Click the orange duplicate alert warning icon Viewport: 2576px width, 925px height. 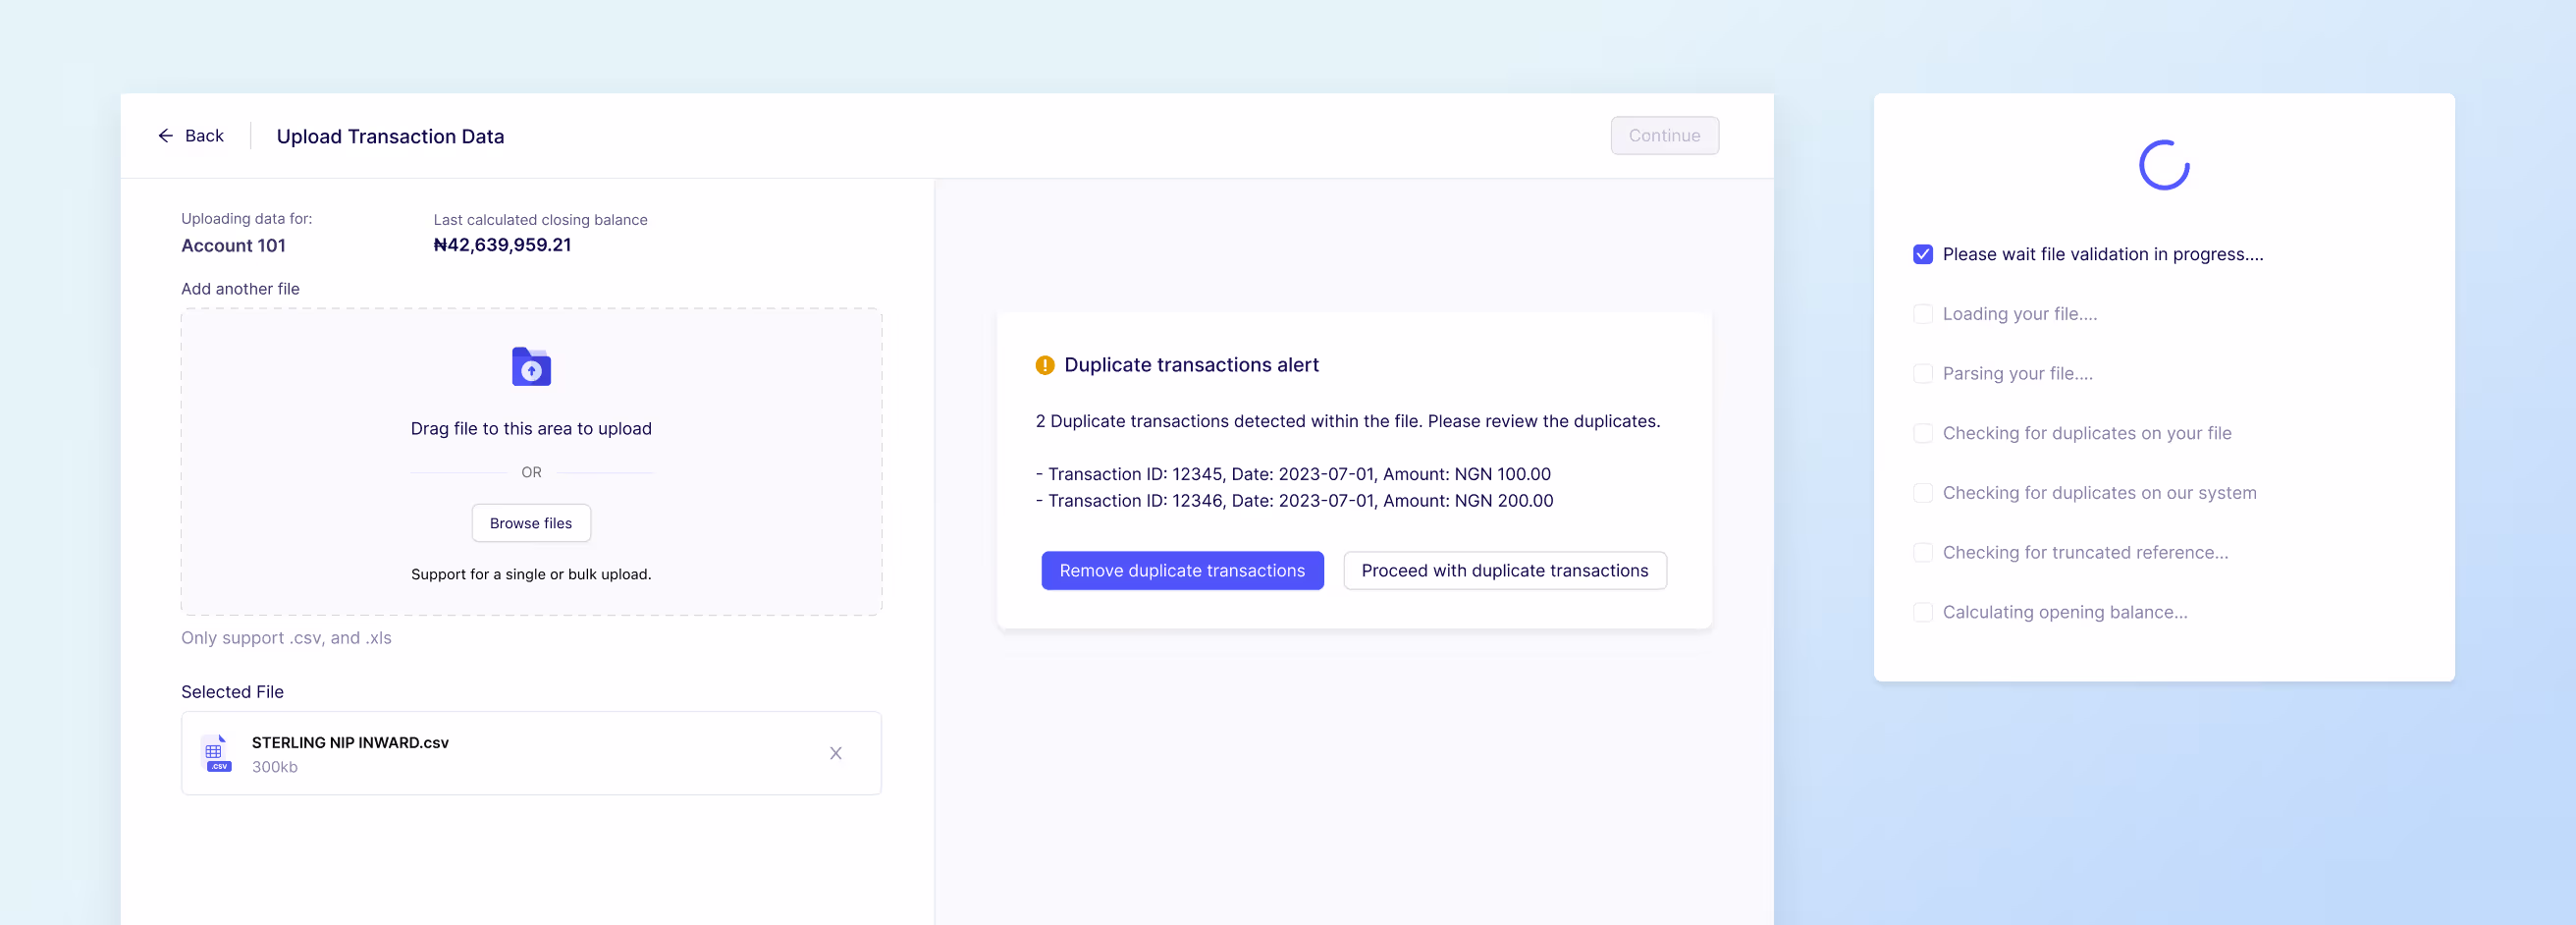[x=1045, y=365]
